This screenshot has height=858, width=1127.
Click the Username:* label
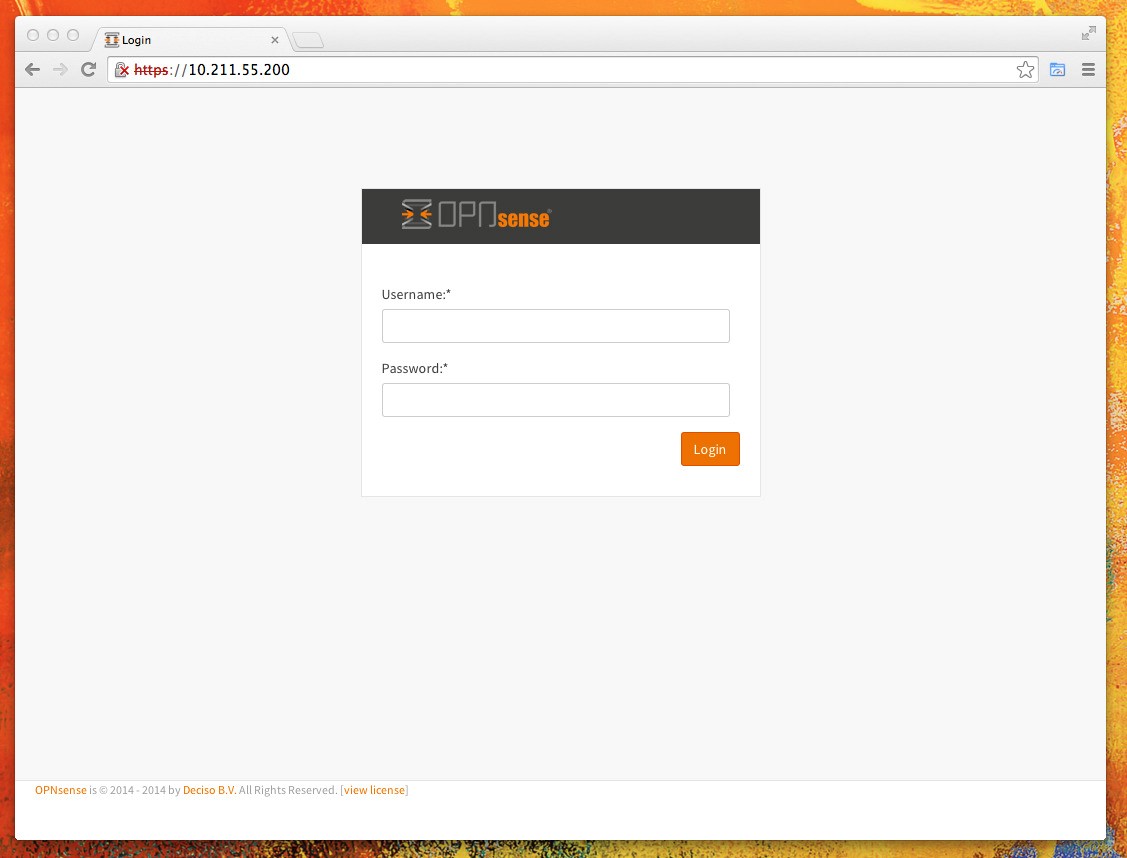click(x=416, y=295)
